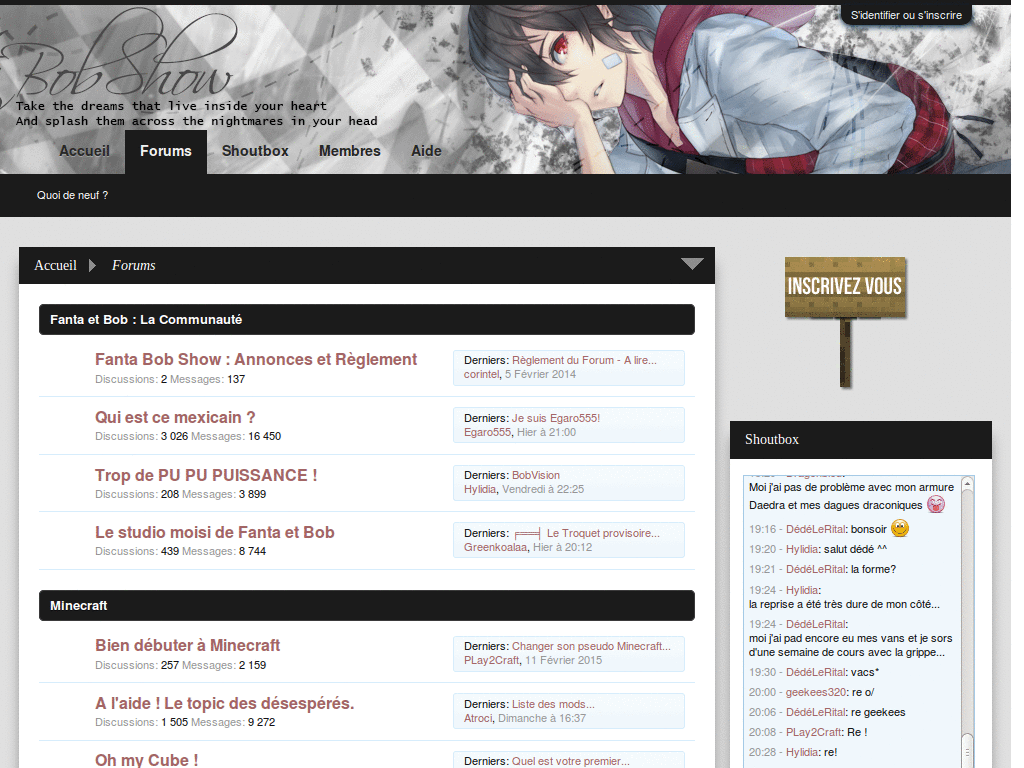Expand the breadcrumb dropdown triangle
This screenshot has width=1024, height=768.
point(692,264)
